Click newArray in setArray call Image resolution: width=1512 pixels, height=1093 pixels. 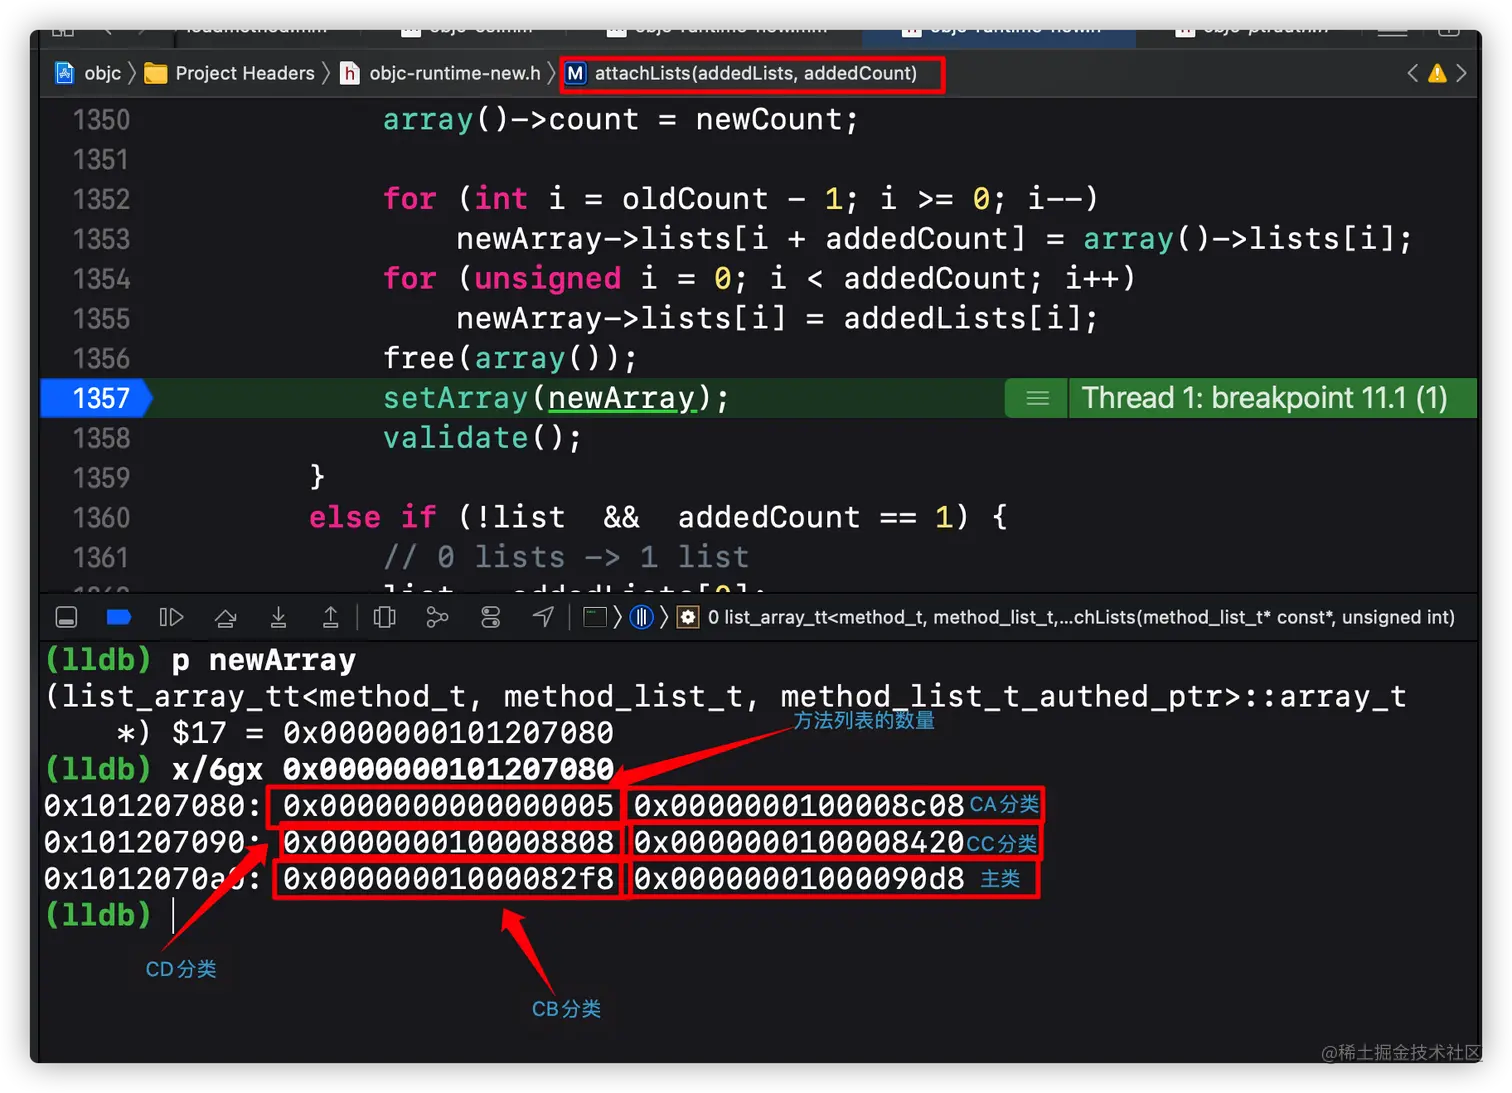pos(621,398)
